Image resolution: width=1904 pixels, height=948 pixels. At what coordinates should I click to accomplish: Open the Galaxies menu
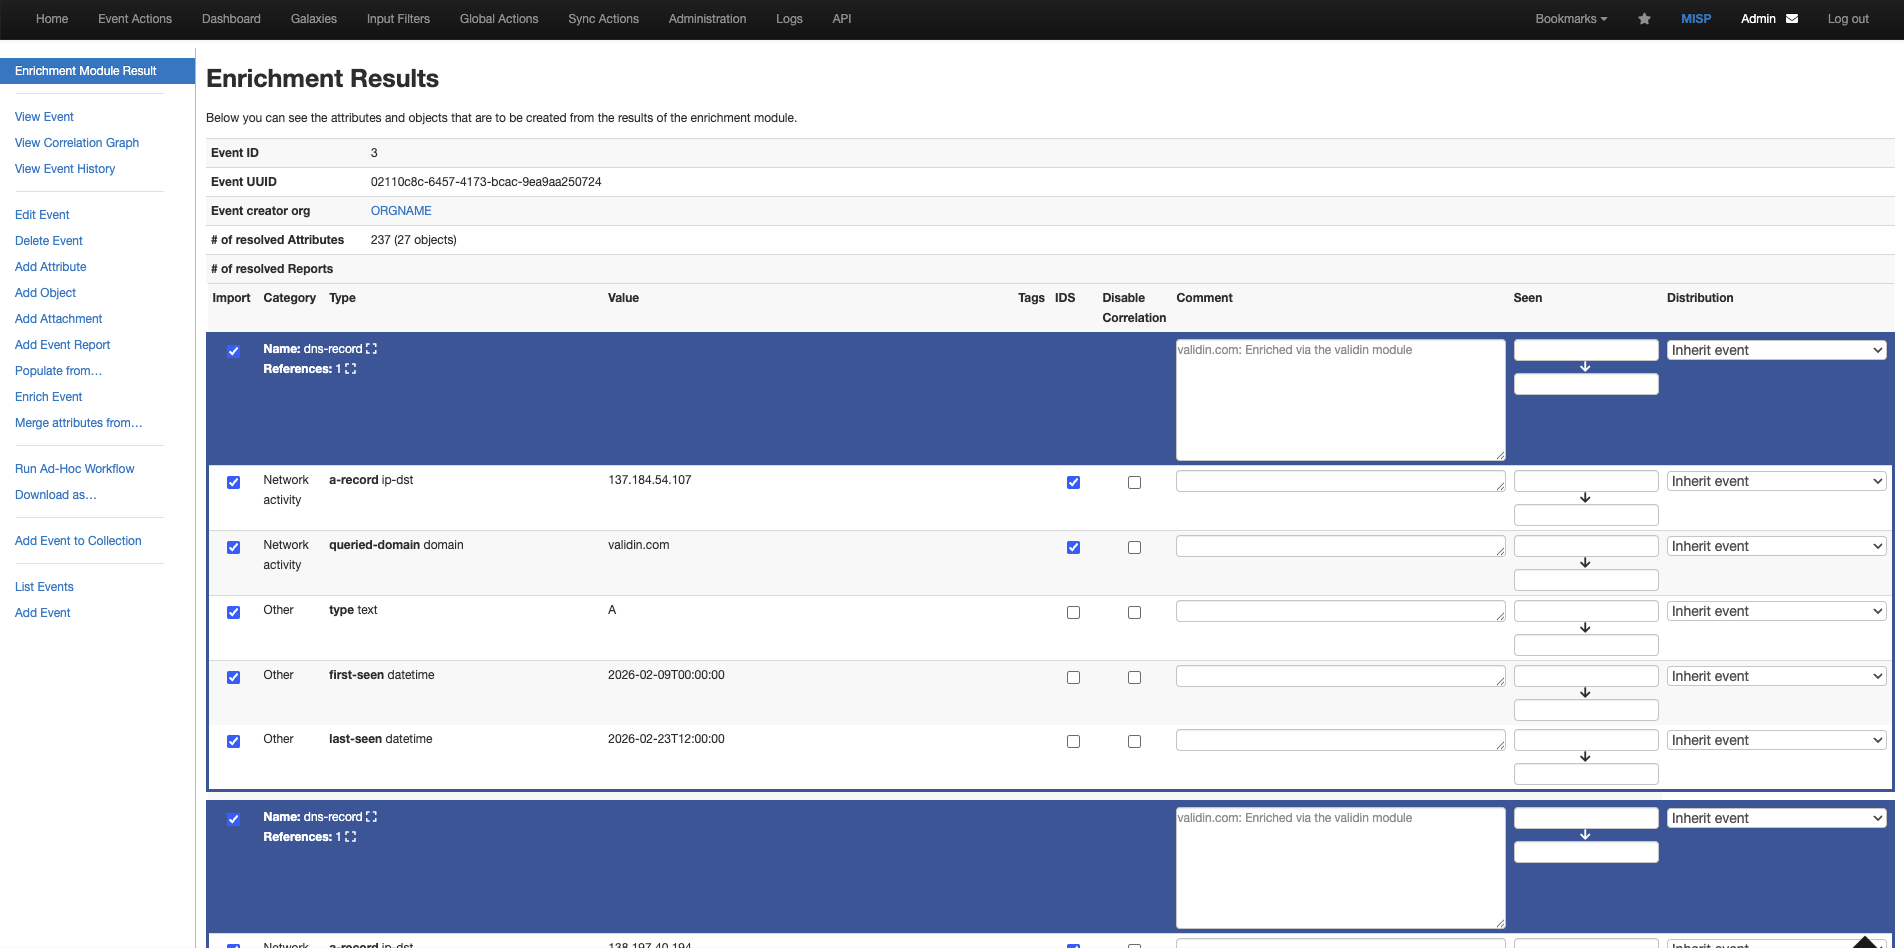point(313,18)
